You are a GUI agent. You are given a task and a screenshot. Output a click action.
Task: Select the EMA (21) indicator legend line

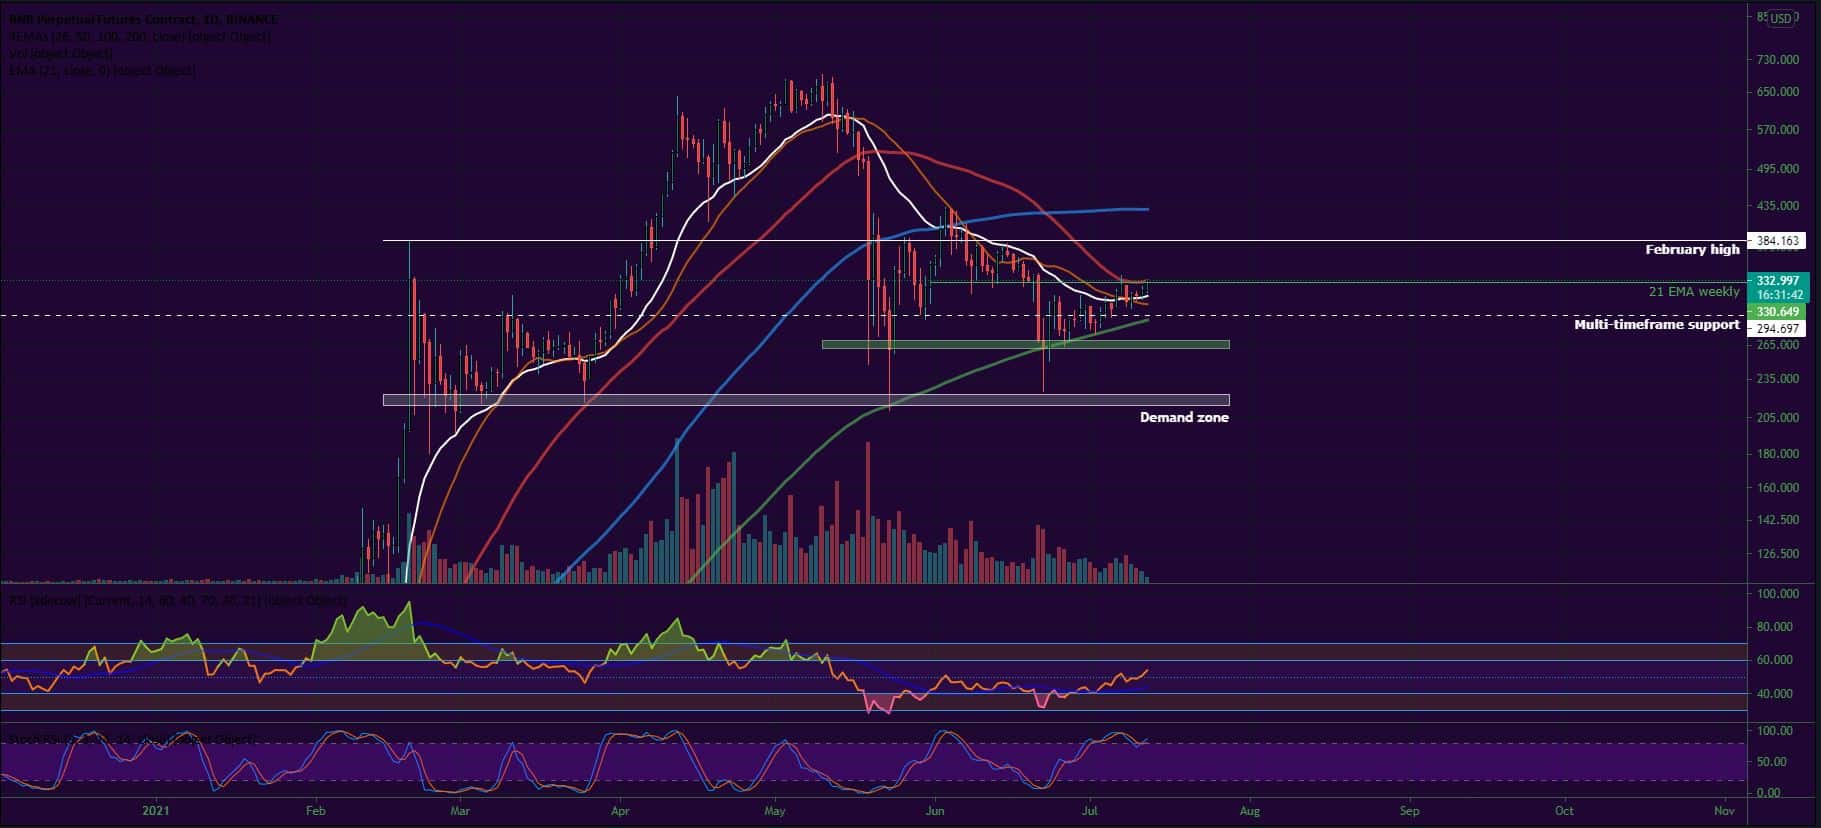coord(102,71)
